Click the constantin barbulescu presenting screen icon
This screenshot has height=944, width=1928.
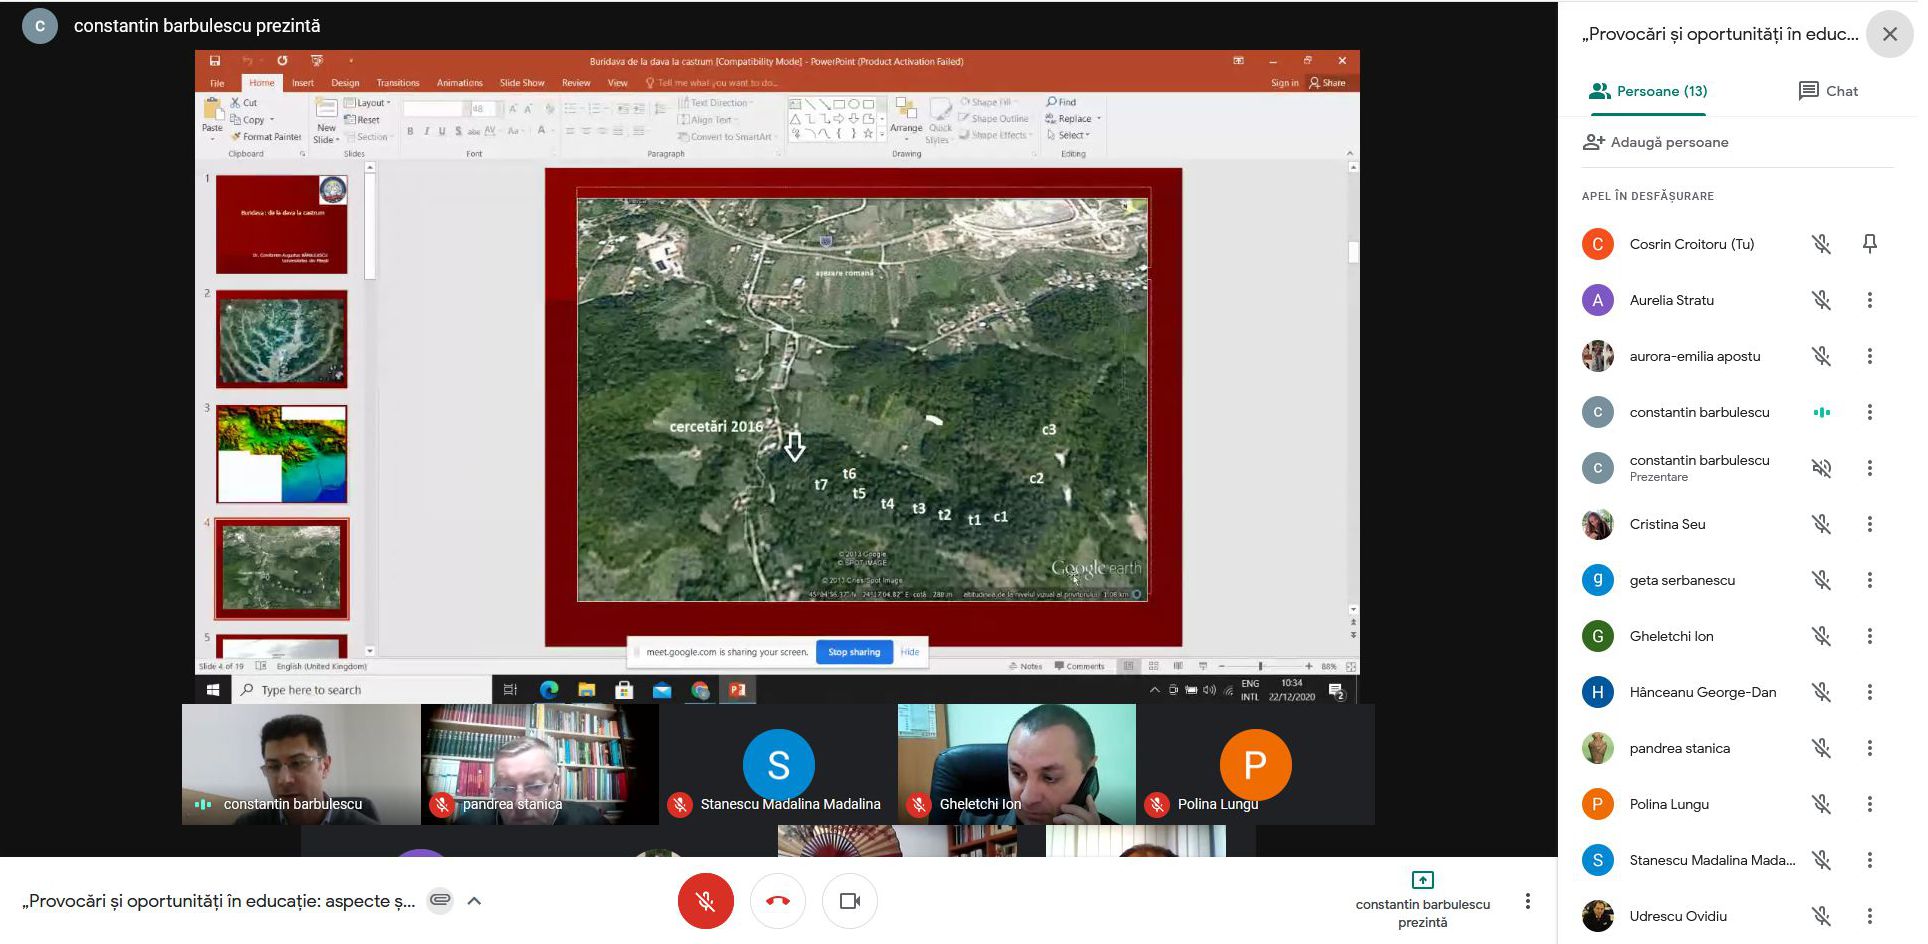[x=1422, y=880]
